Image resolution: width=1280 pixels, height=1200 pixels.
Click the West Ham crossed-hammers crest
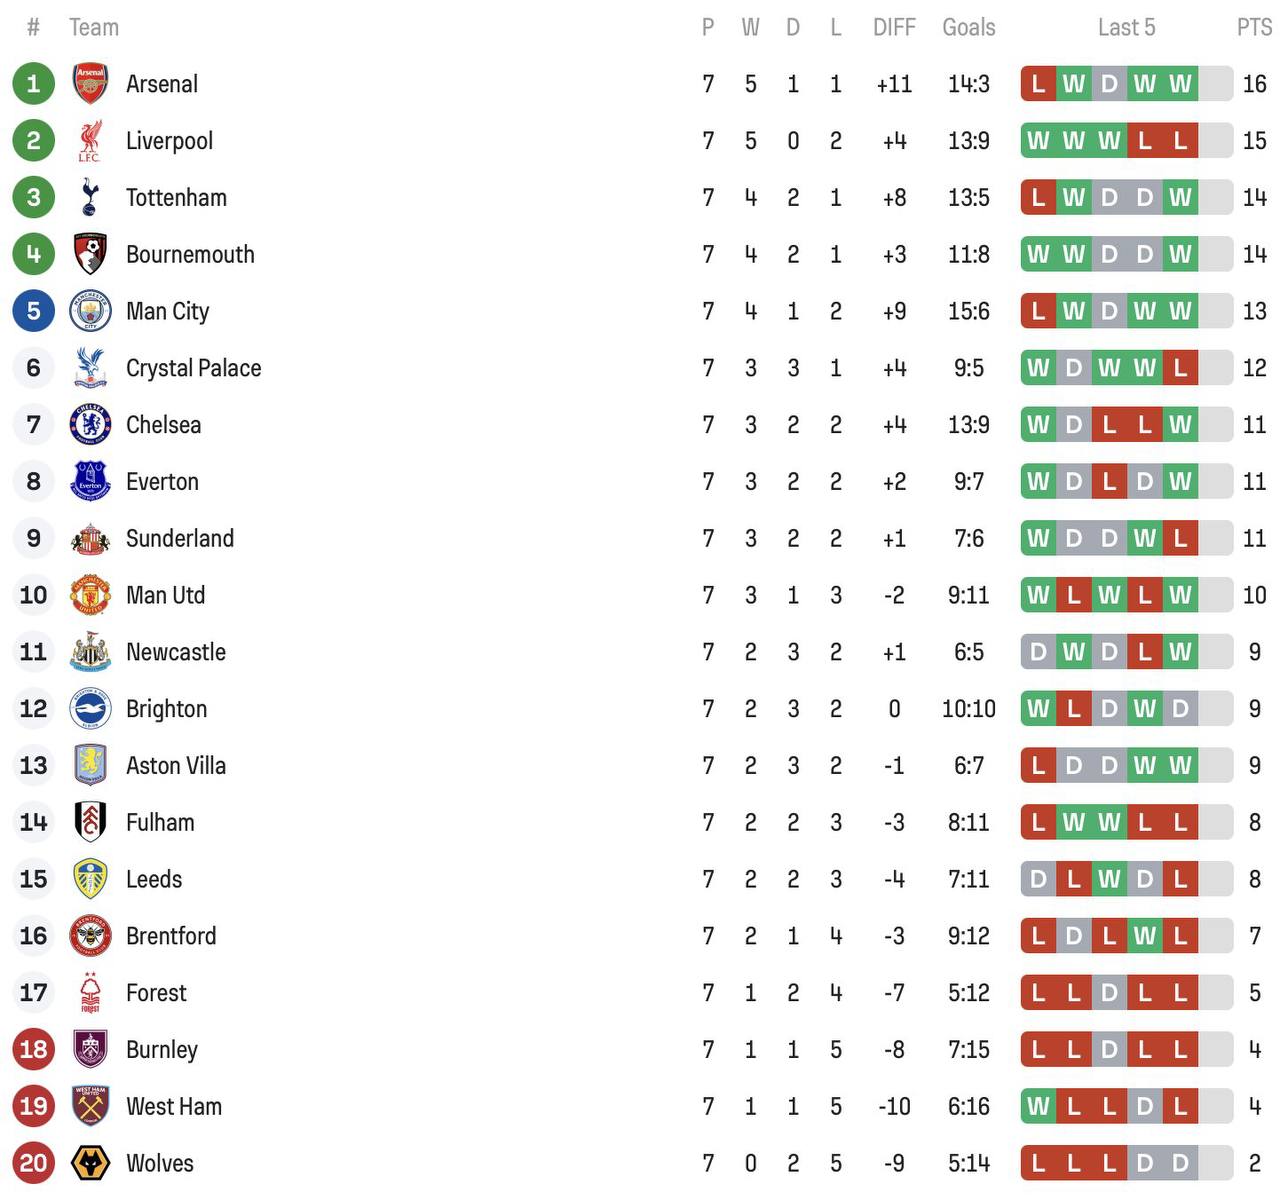point(90,1106)
